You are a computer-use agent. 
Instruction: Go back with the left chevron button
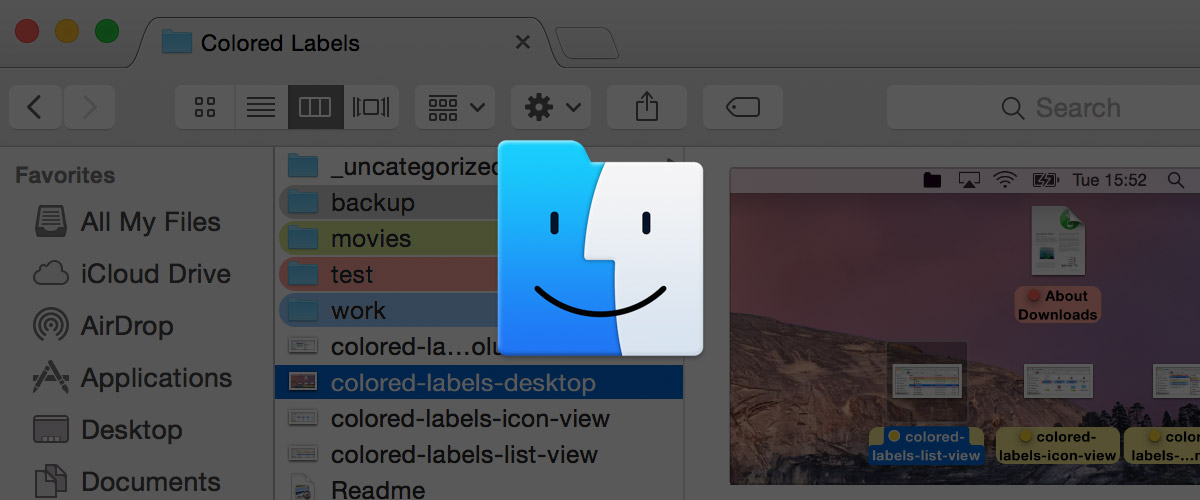point(35,107)
